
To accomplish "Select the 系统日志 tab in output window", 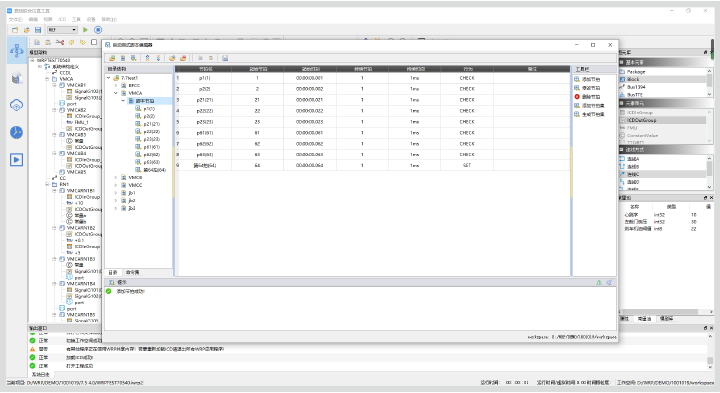I will pyautogui.click(x=40, y=375).
